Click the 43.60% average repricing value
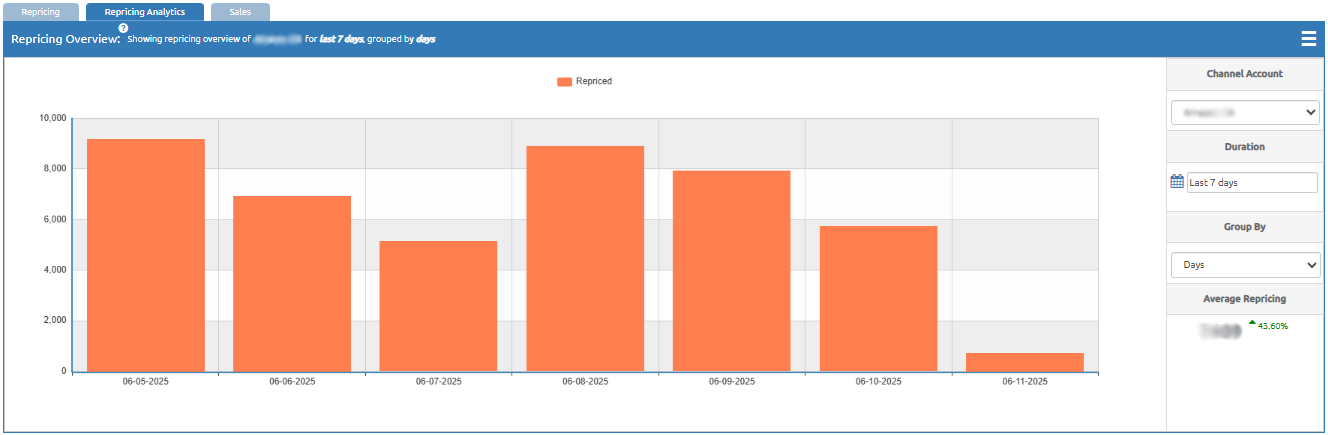1328x435 pixels. click(x=1273, y=326)
